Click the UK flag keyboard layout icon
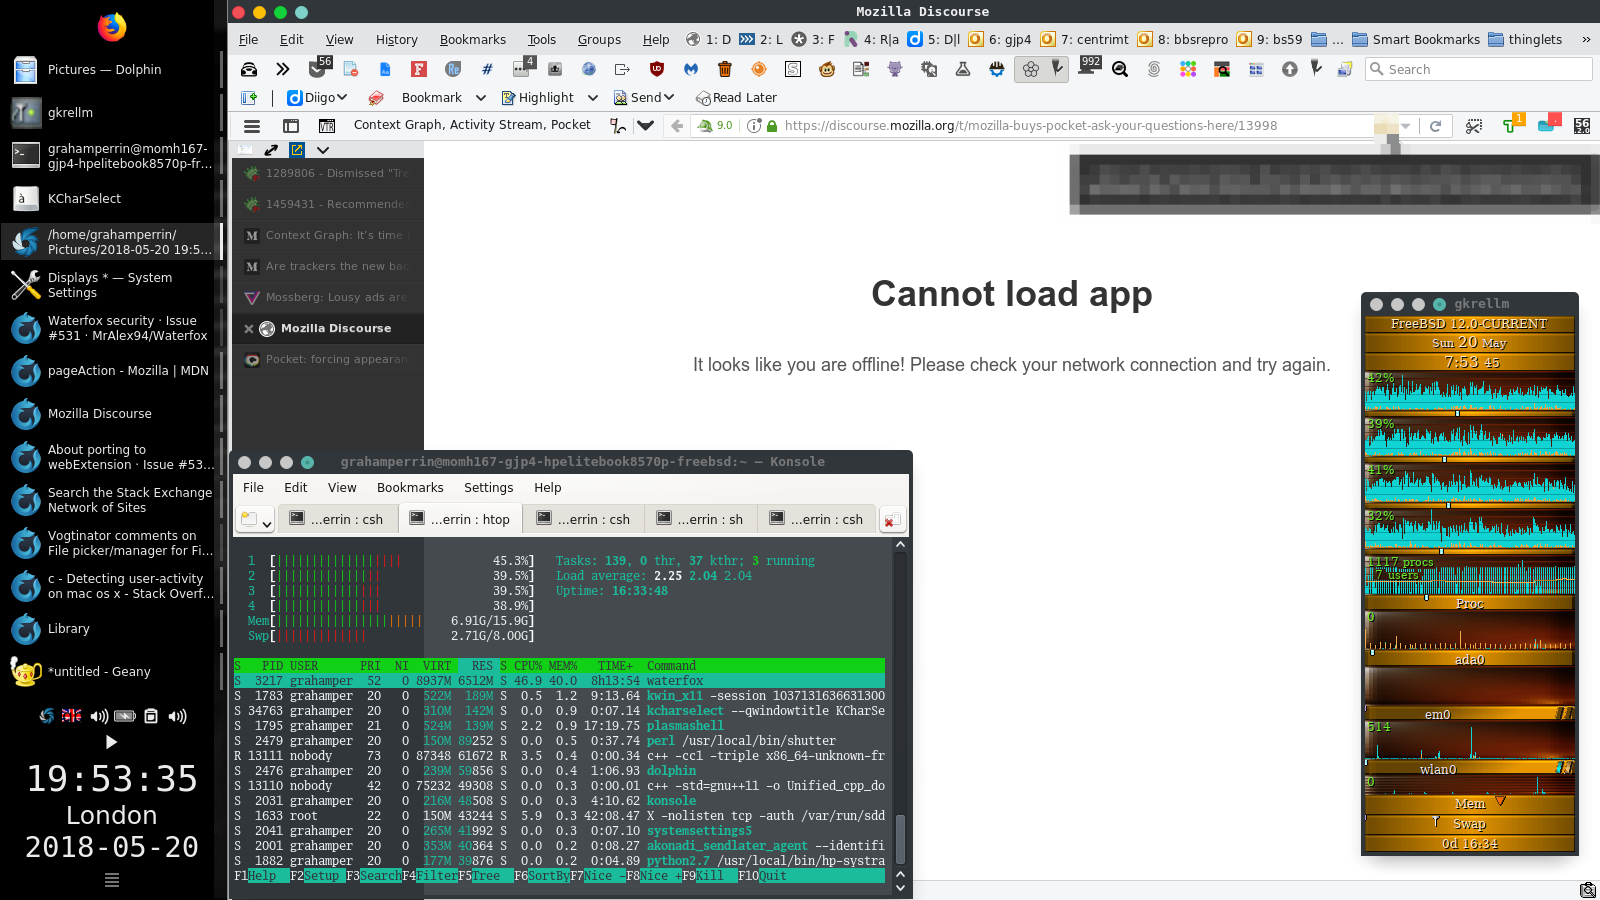The width and height of the screenshot is (1600, 900). tap(72, 716)
